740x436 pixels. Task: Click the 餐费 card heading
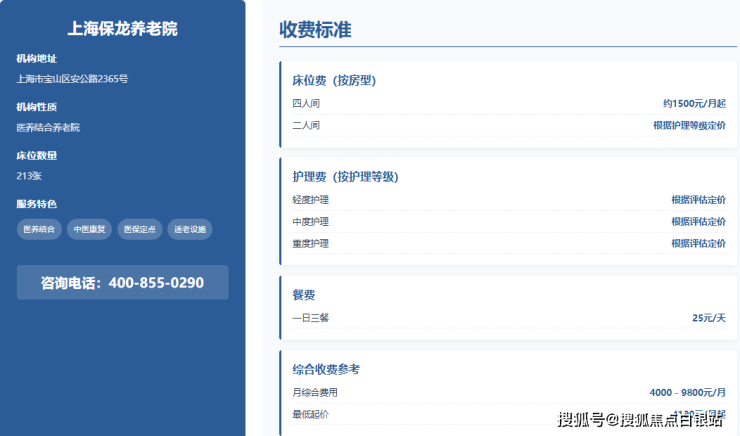coord(303,295)
